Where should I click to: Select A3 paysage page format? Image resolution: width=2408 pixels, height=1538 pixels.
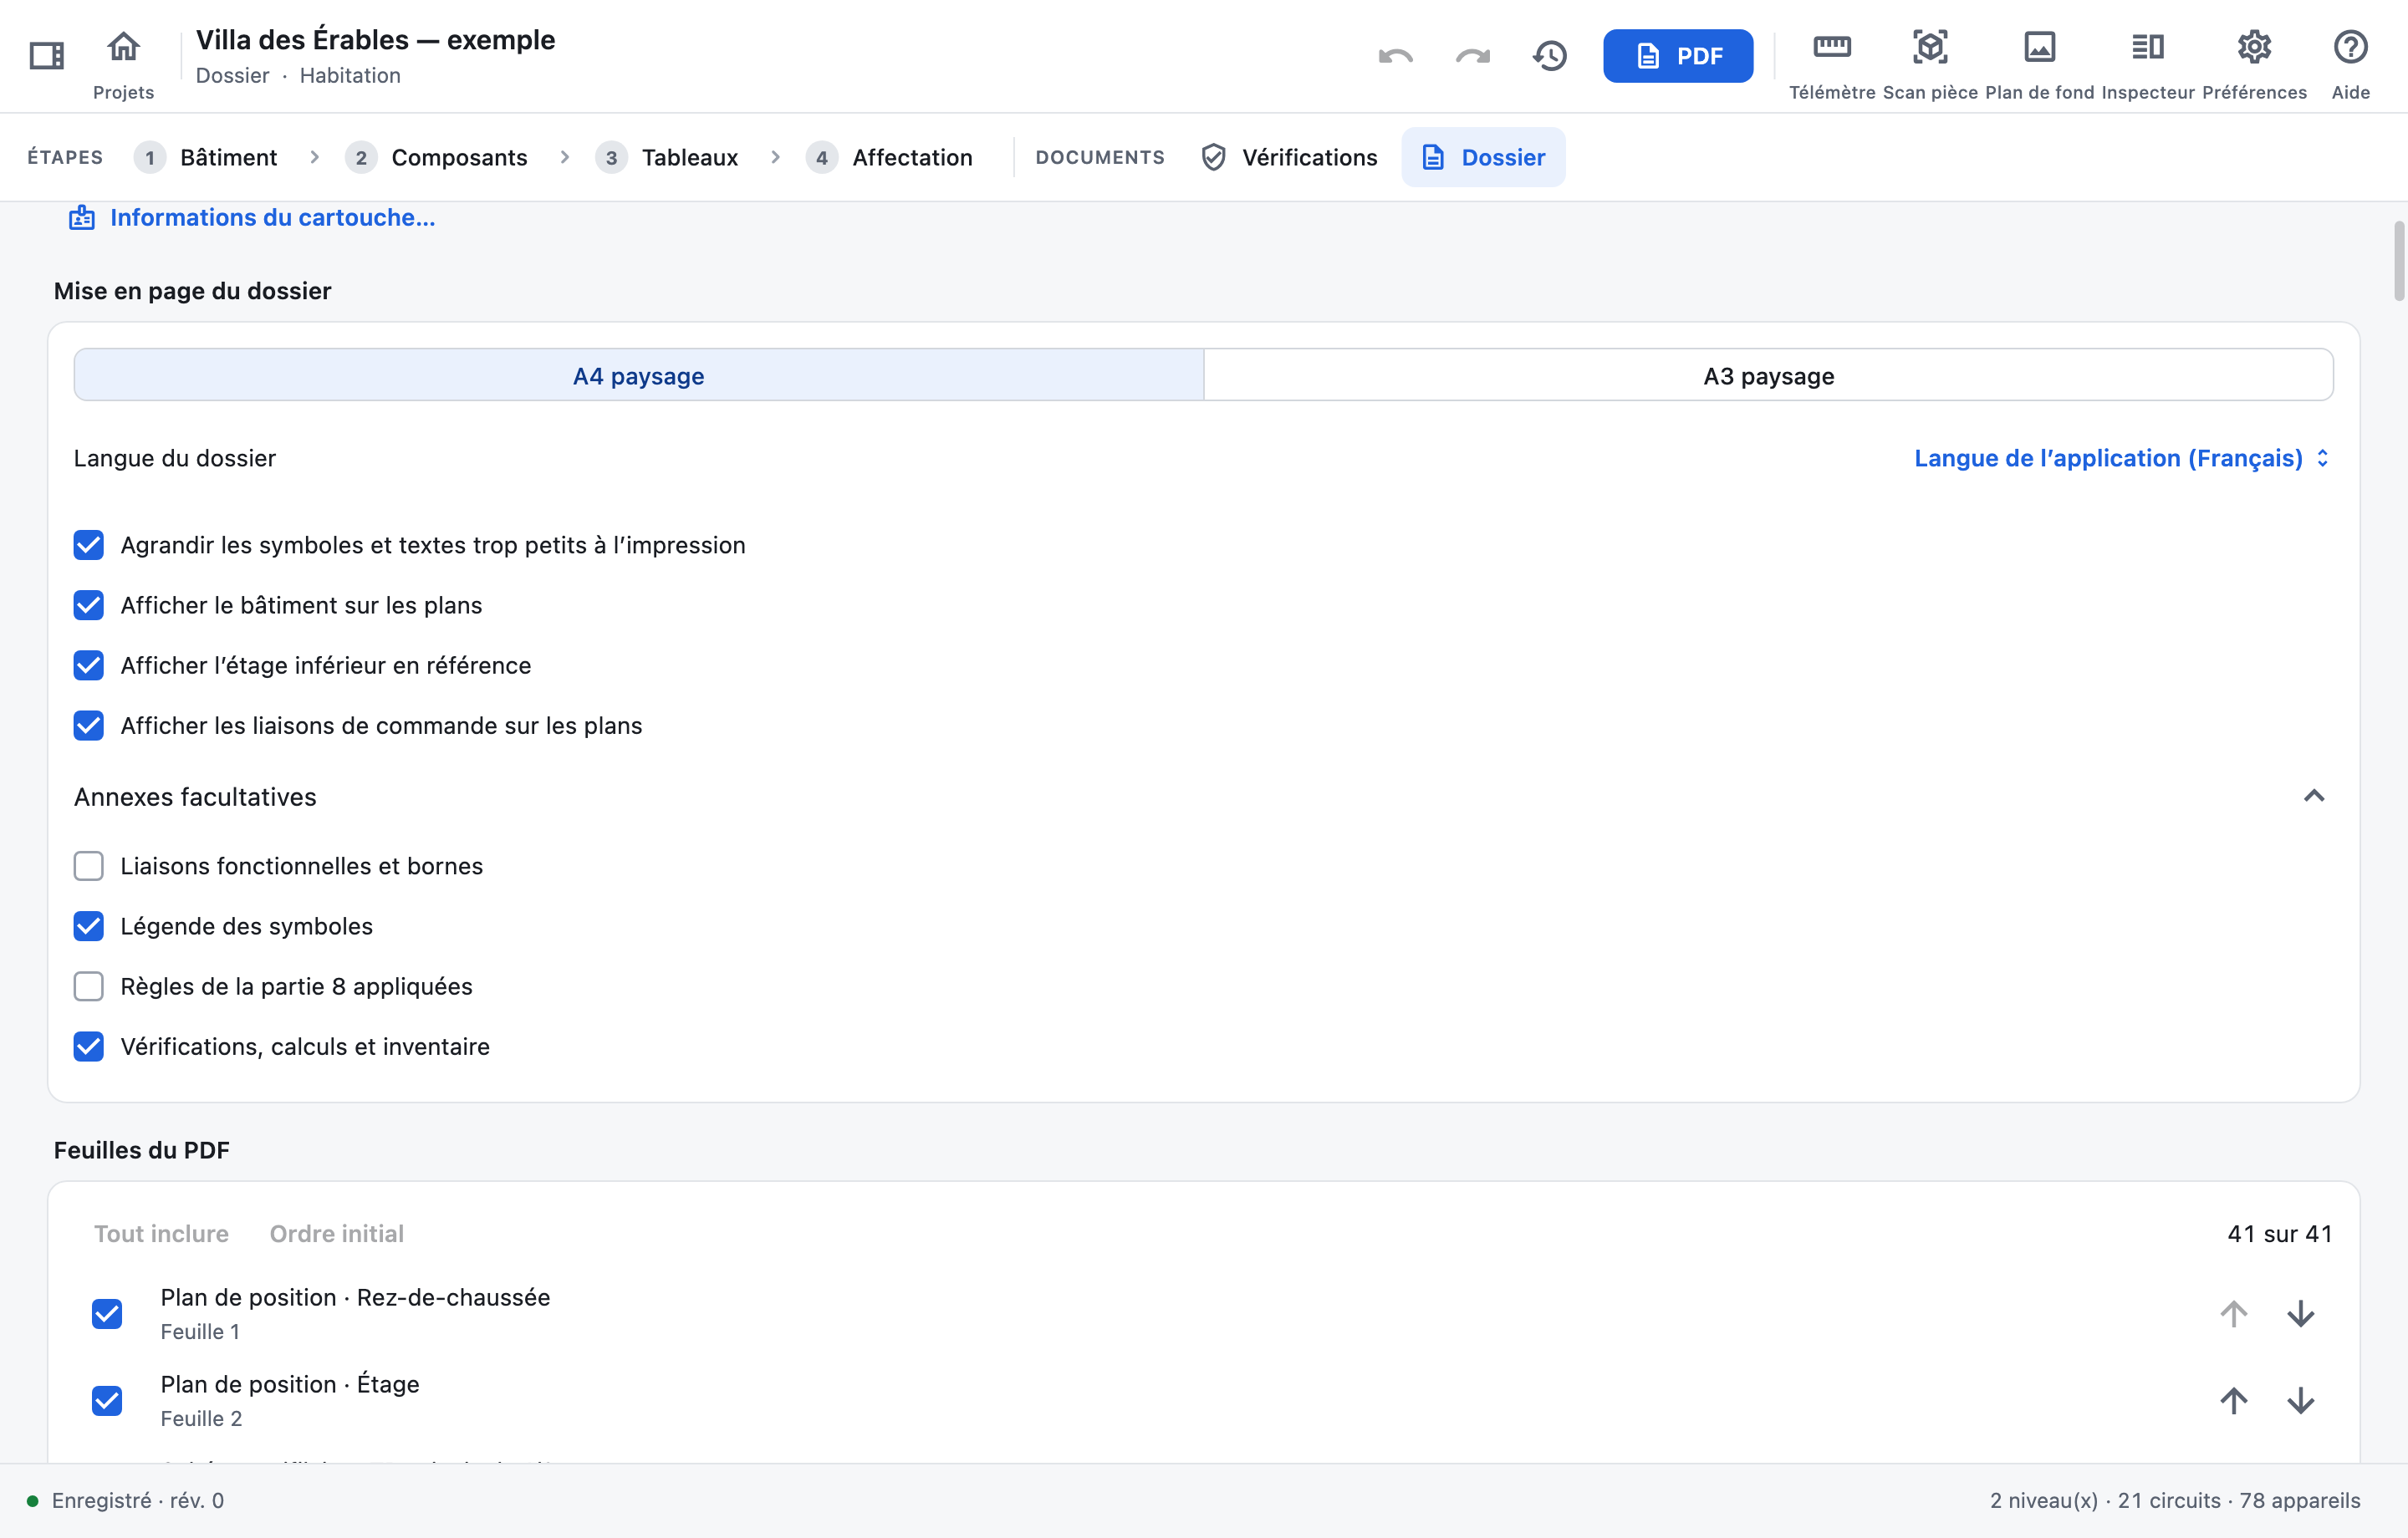(1768, 376)
